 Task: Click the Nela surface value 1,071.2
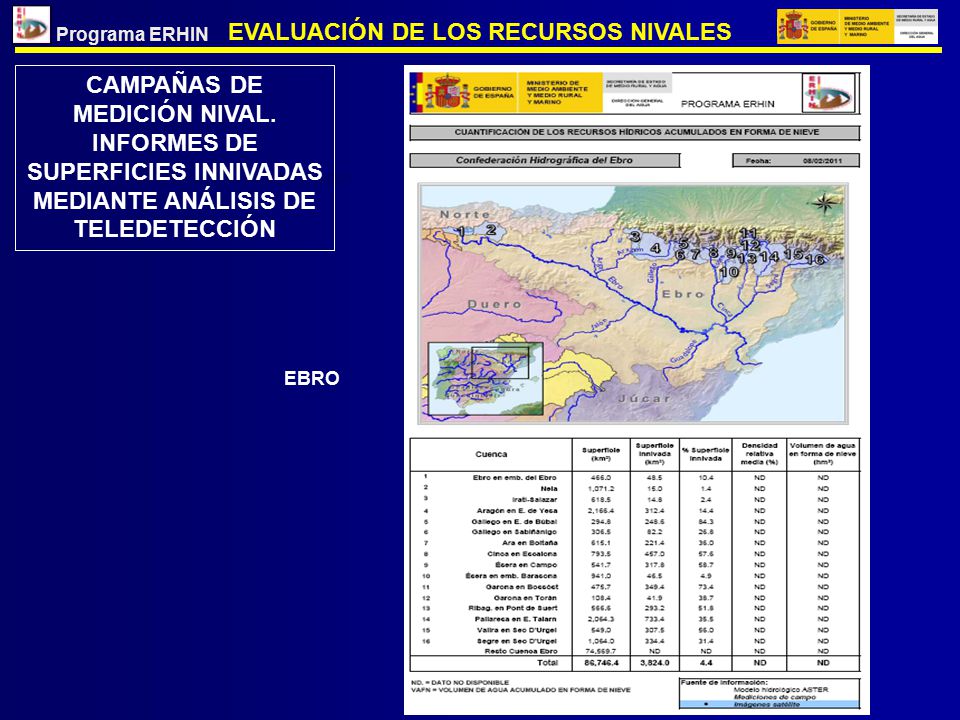pyautogui.click(x=601, y=489)
